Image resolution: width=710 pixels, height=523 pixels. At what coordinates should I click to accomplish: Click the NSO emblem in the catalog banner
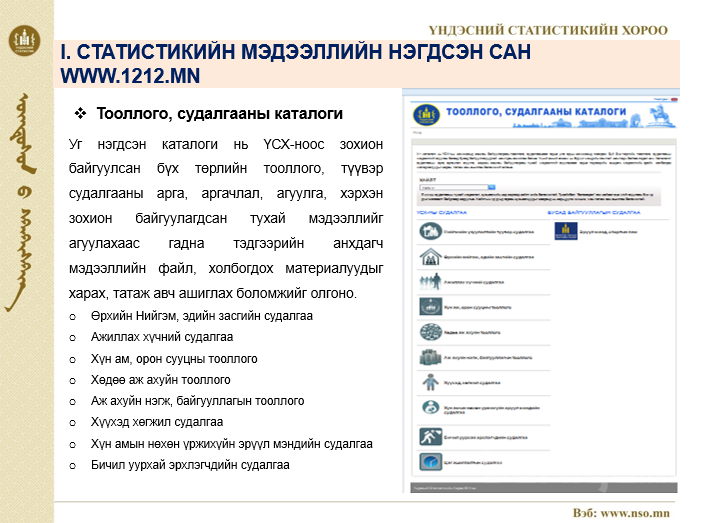tap(426, 114)
